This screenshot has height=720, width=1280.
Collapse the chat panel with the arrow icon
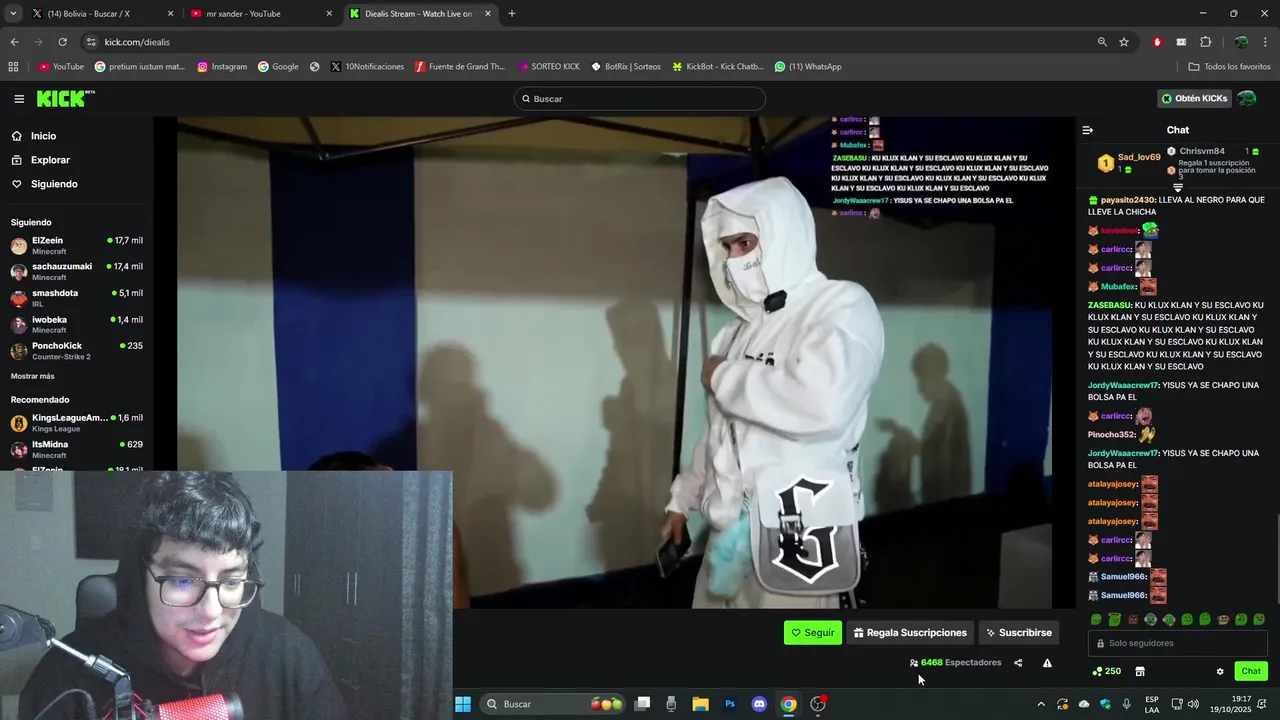pyautogui.click(x=1088, y=130)
